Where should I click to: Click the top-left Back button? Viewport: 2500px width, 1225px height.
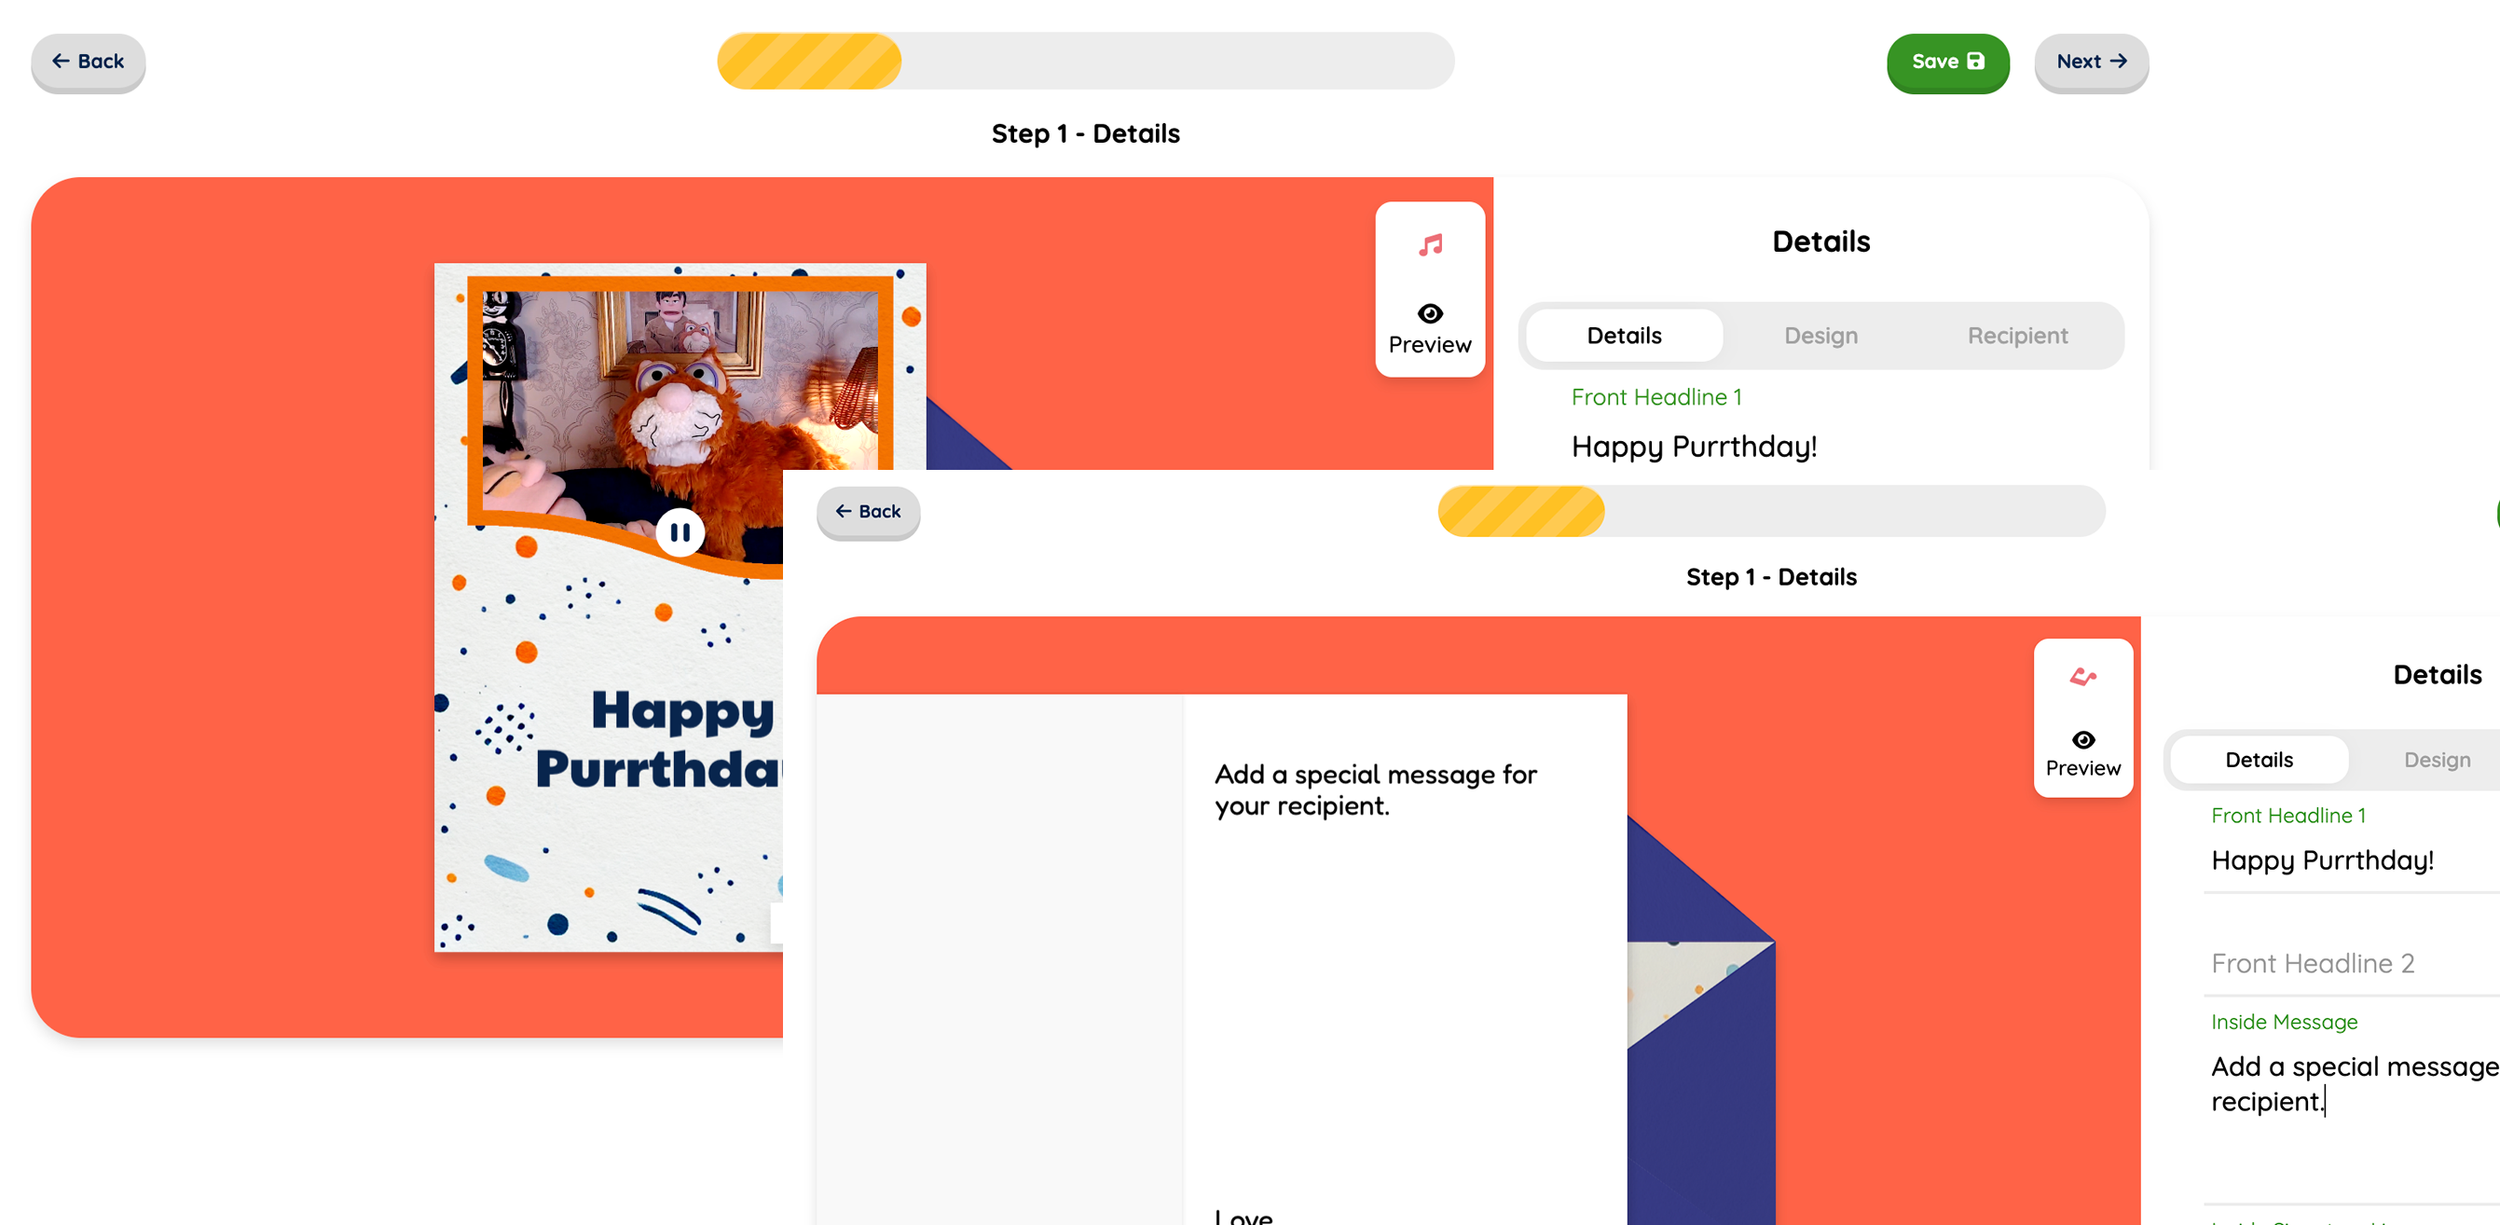tap(88, 62)
